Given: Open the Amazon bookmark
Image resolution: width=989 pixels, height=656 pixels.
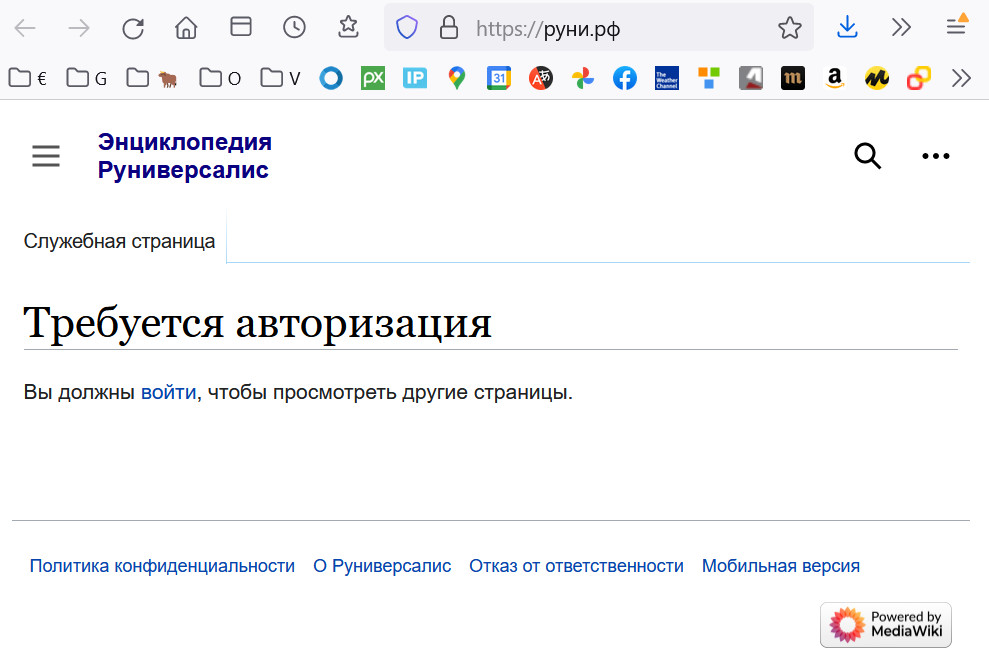Looking at the screenshot, I should [835, 78].
